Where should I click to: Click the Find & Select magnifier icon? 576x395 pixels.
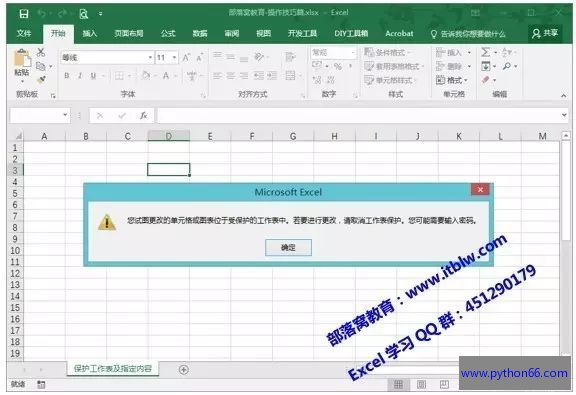point(507,66)
